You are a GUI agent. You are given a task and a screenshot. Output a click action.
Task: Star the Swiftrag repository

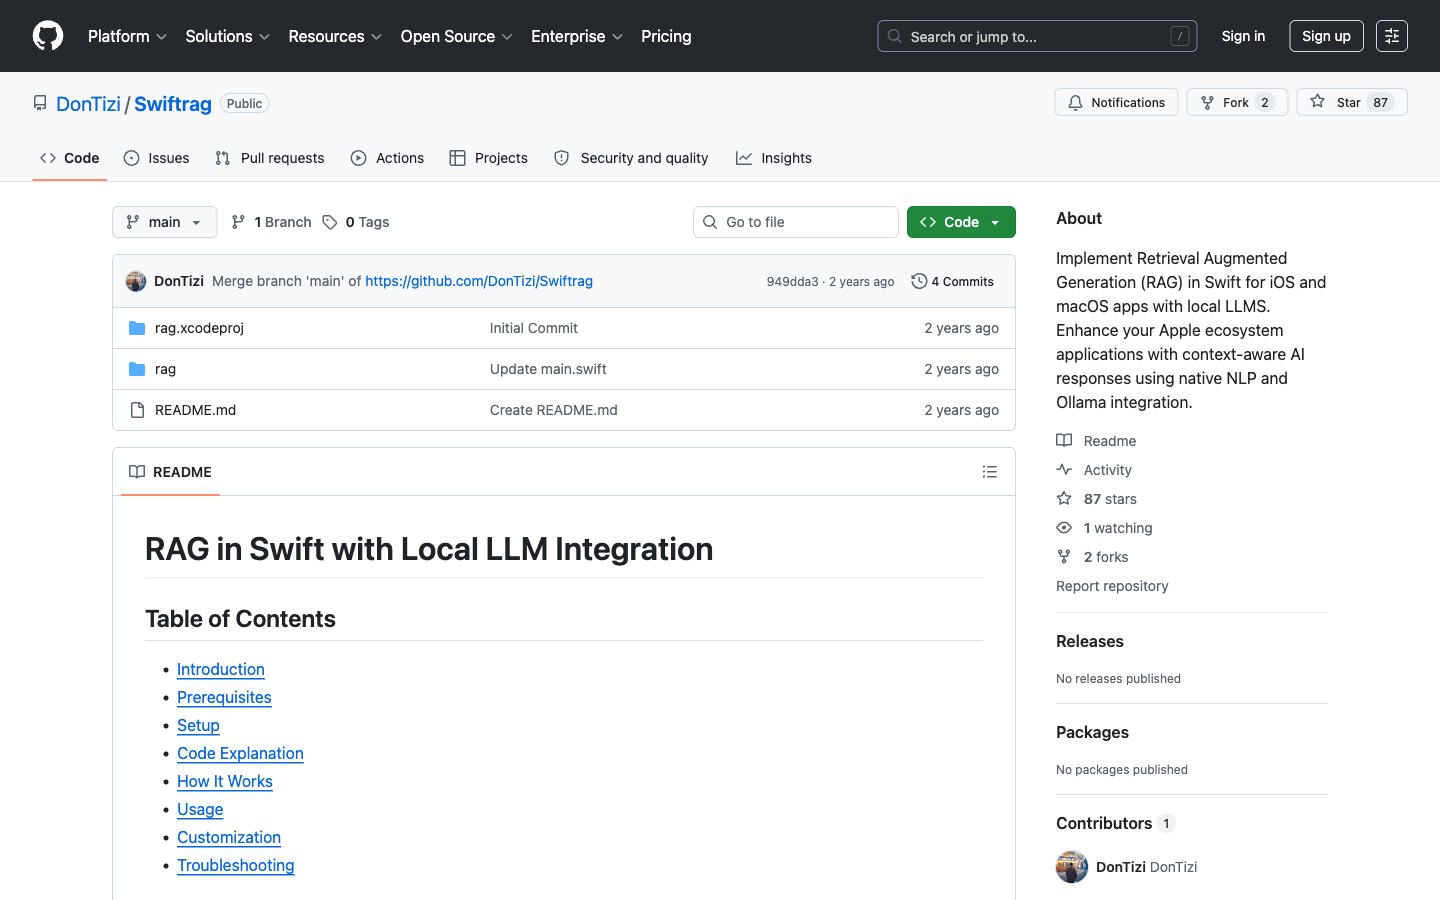(1352, 102)
